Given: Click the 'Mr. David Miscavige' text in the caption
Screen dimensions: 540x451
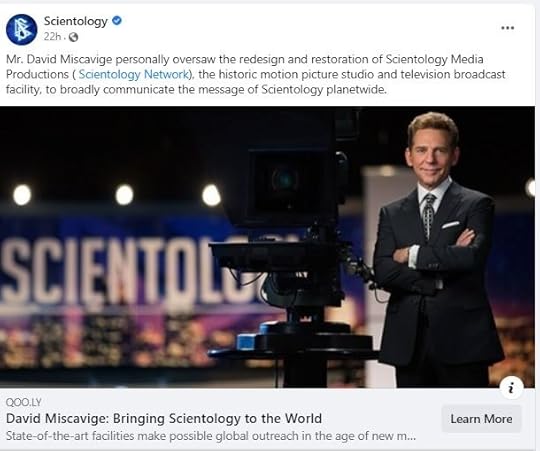Looking at the screenshot, I should 59,59.
